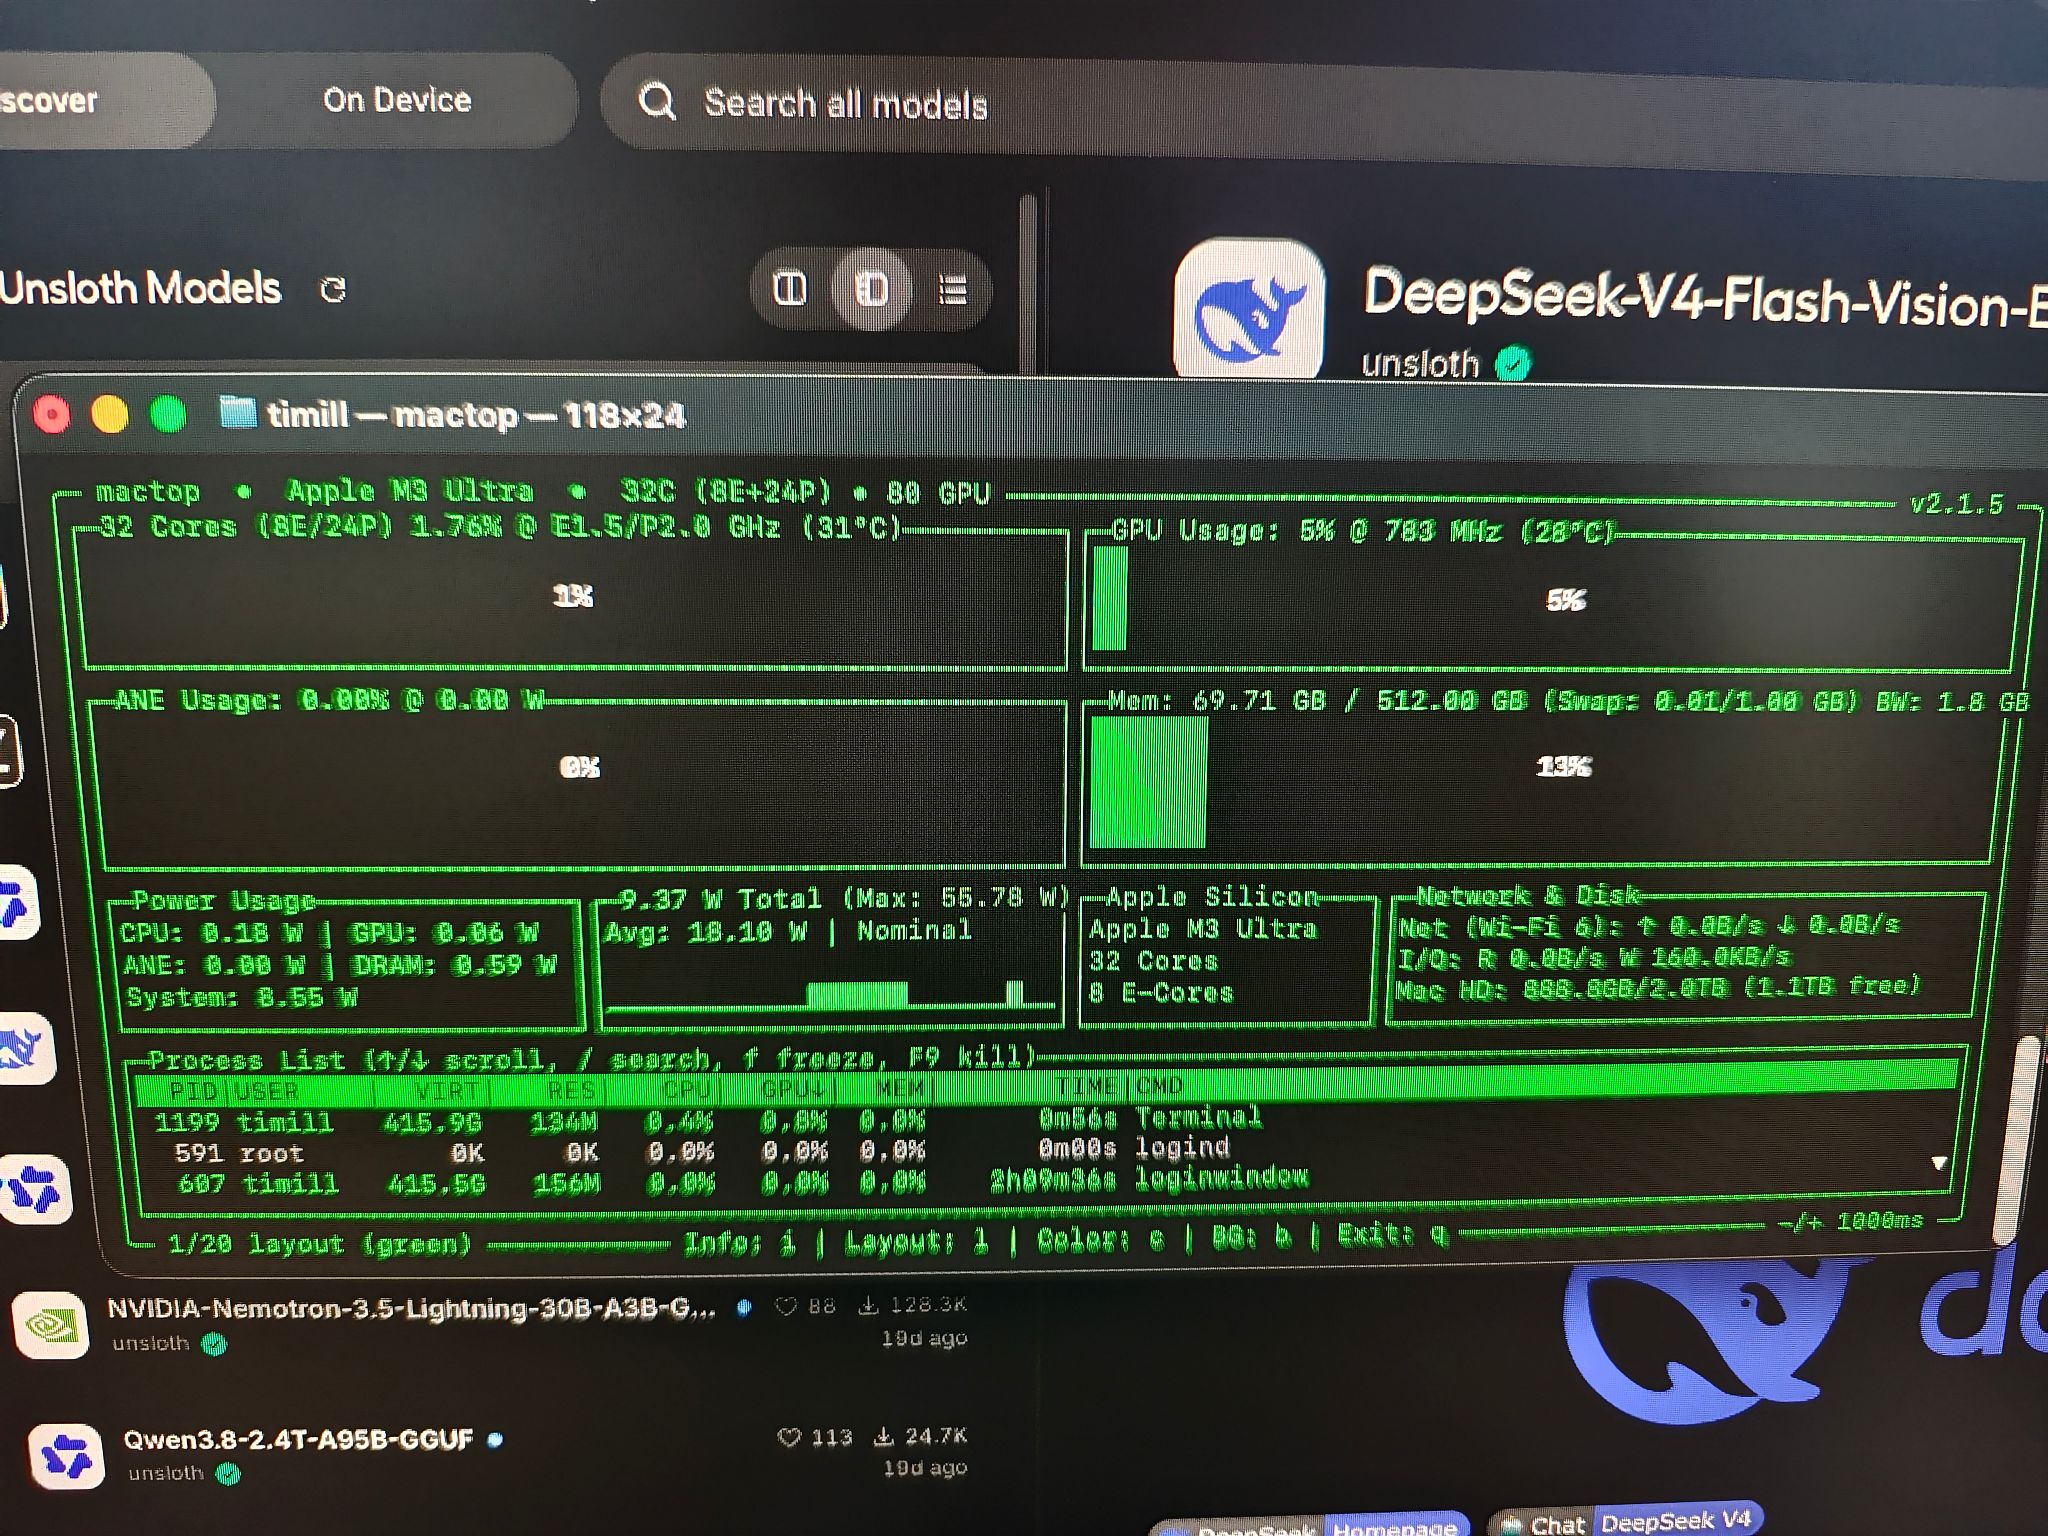Click the green memory usage bar in mactop
The image size is (2048, 1536).
click(x=1148, y=782)
